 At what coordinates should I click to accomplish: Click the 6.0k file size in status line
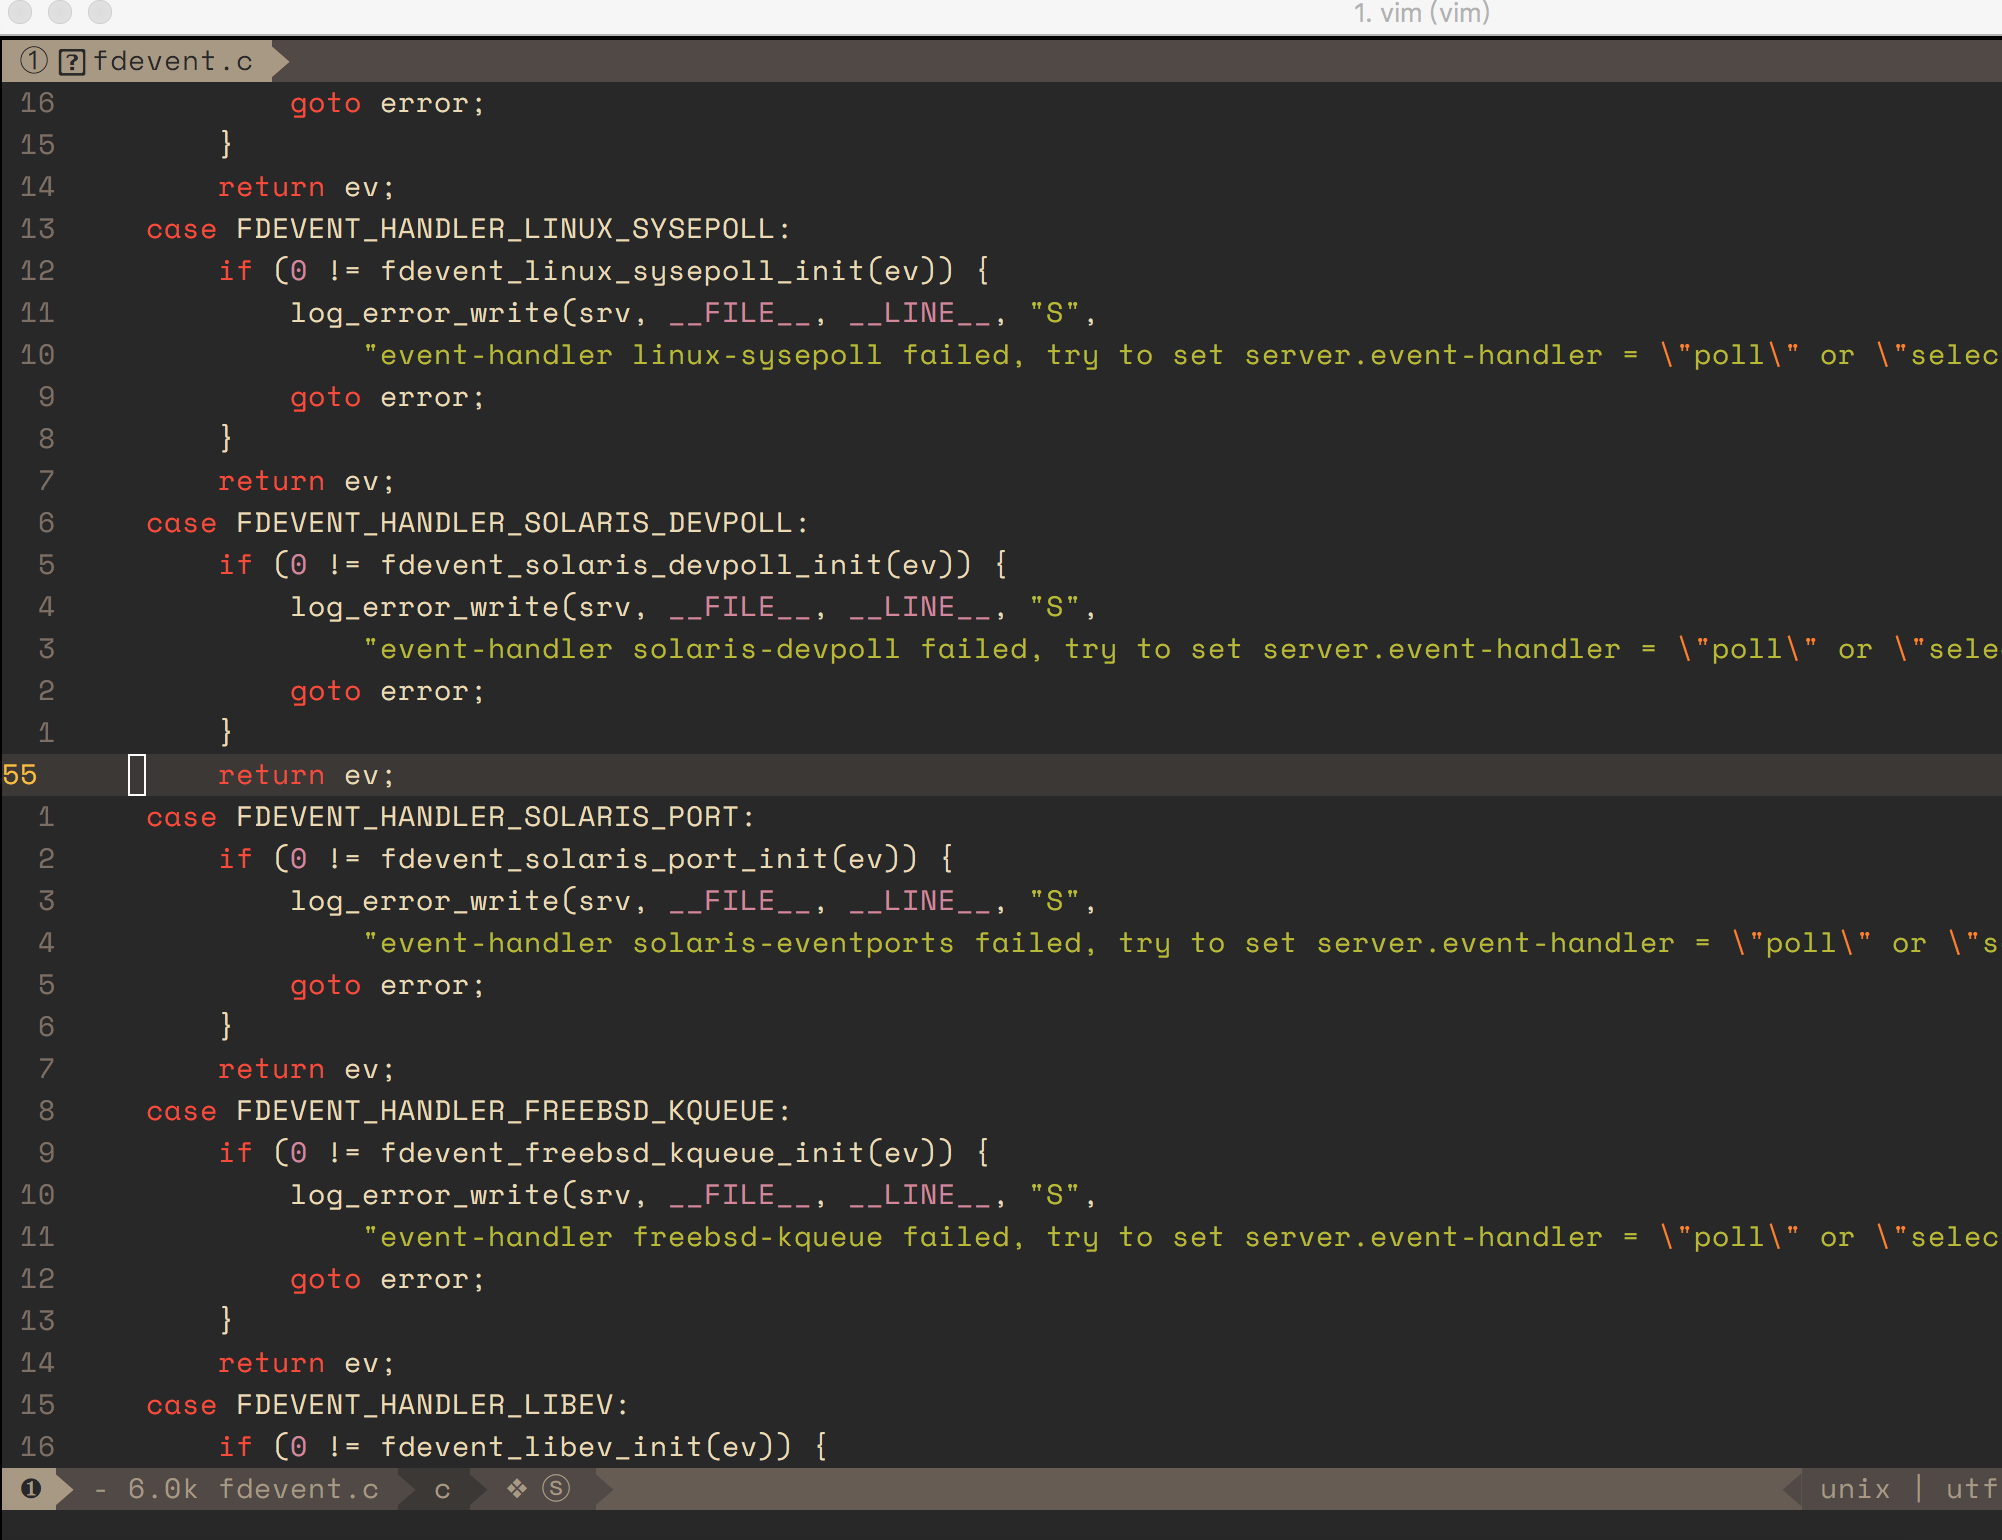click(x=163, y=1489)
